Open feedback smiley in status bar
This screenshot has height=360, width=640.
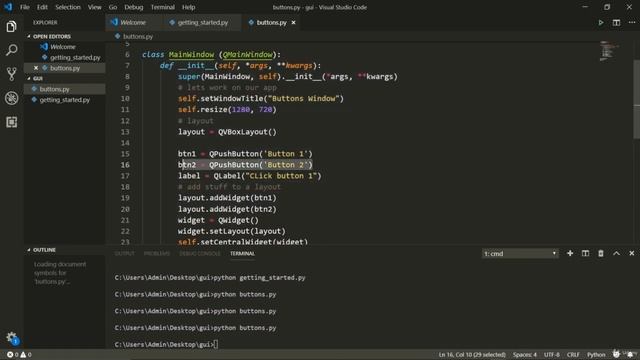click(616, 354)
